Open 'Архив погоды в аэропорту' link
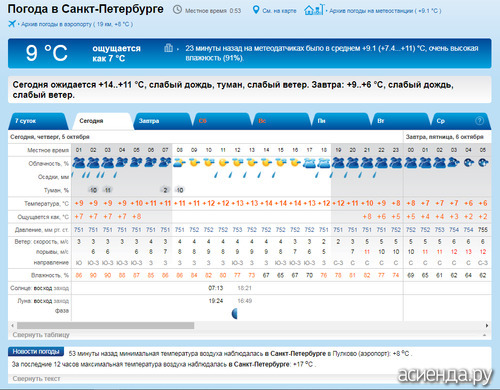The image size is (500, 390). [77, 24]
